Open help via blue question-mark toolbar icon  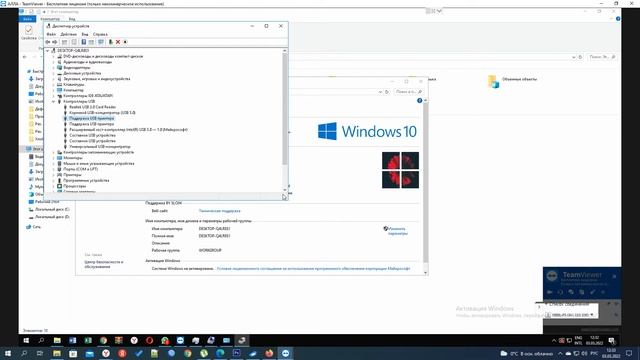point(84,42)
